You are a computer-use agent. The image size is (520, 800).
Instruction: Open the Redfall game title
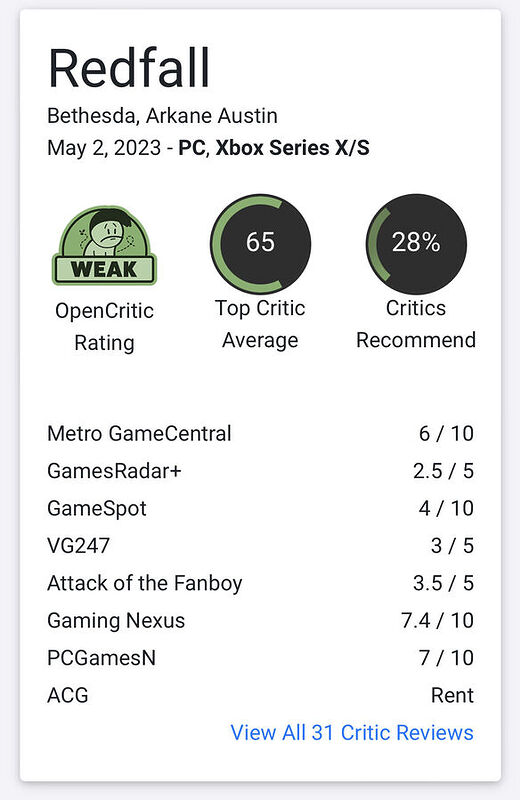click(129, 68)
